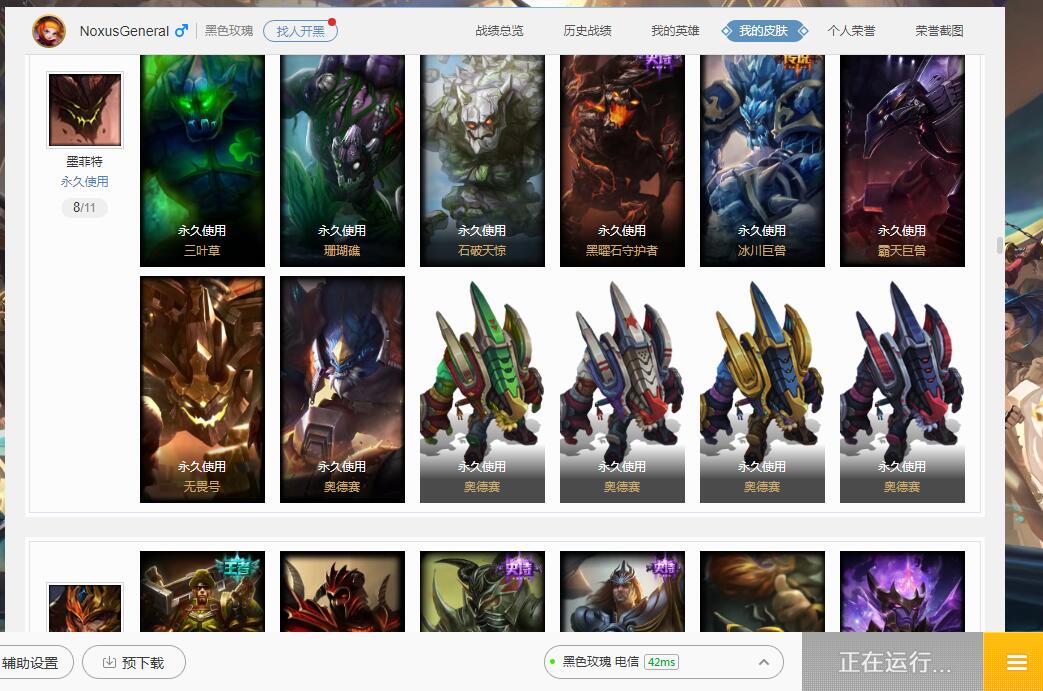The height and width of the screenshot is (691, 1043).
Task: Open the 无畏号 skin card
Action: click(x=202, y=389)
